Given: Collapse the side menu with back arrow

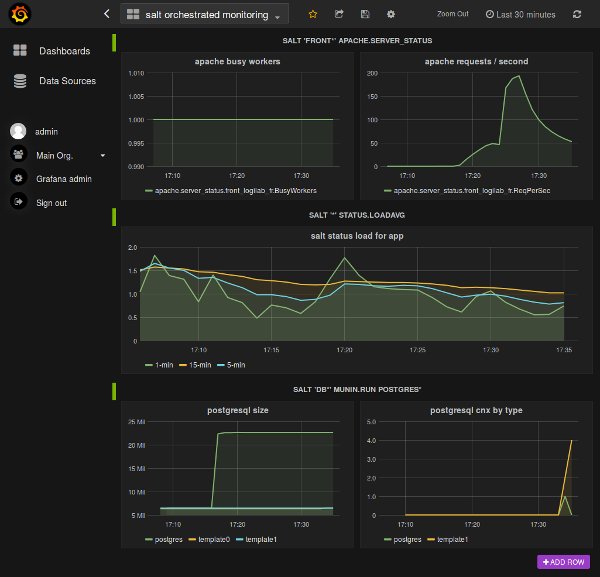Looking at the screenshot, I should click(x=107, y=14).
